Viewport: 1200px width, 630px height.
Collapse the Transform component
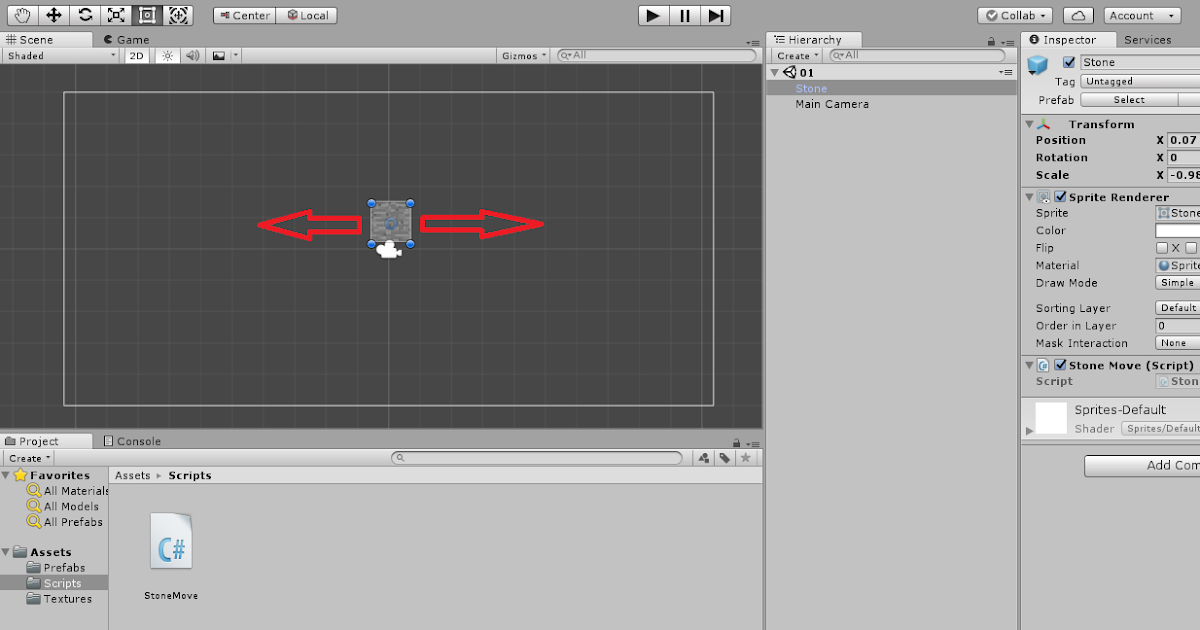click(x=1029, y=123)
